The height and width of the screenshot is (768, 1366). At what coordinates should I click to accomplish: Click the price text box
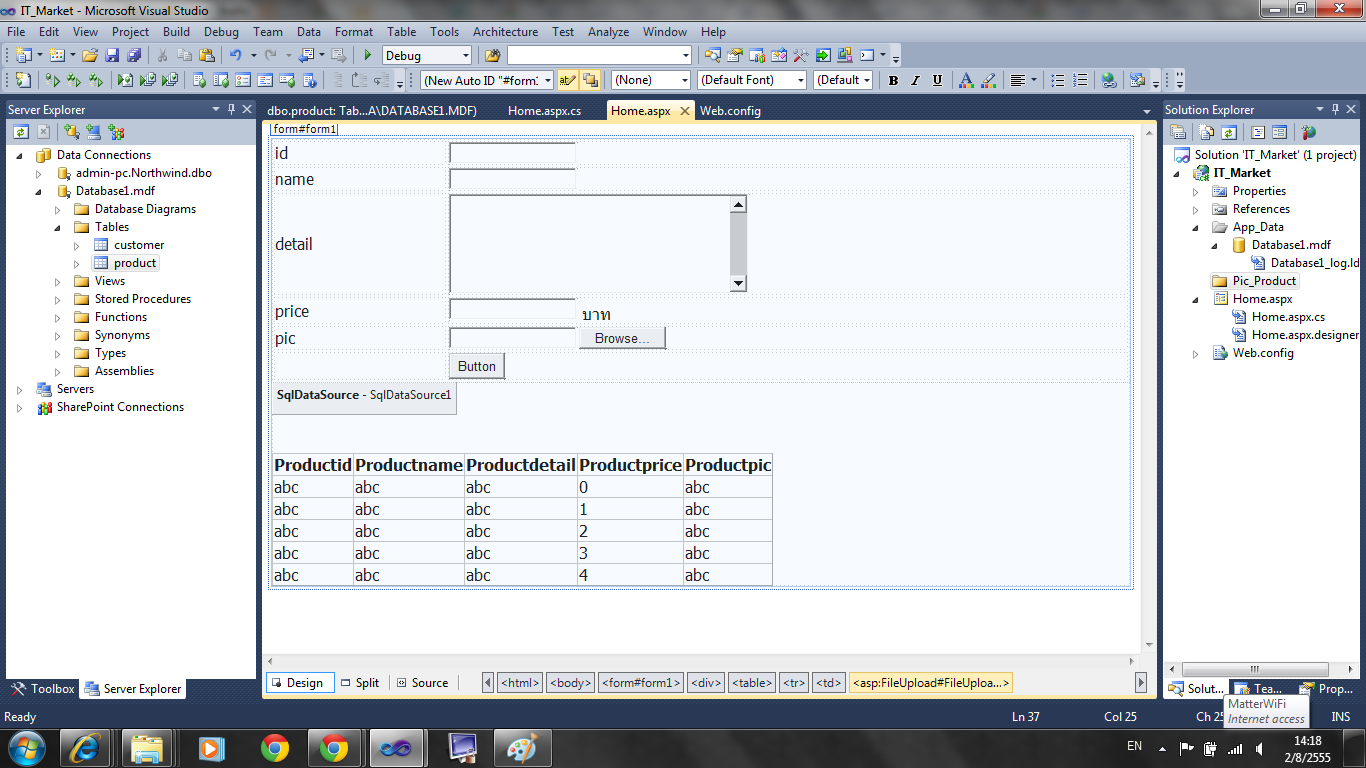pos(512,310)
